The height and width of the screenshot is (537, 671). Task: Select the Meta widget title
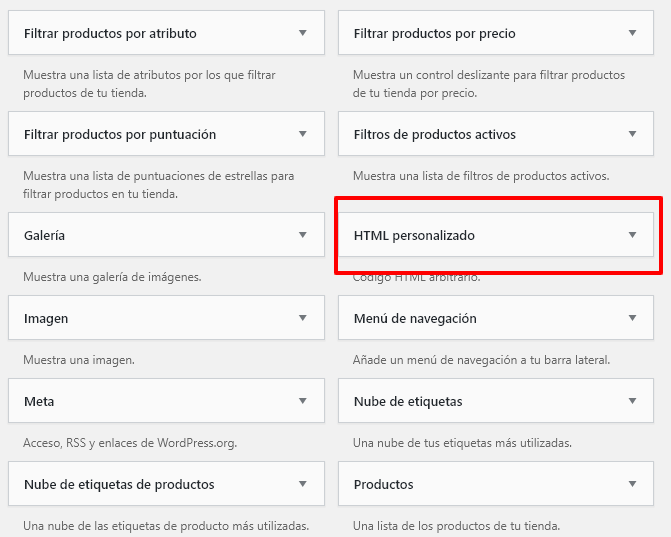pyautogui.click(x=39, y=401)
